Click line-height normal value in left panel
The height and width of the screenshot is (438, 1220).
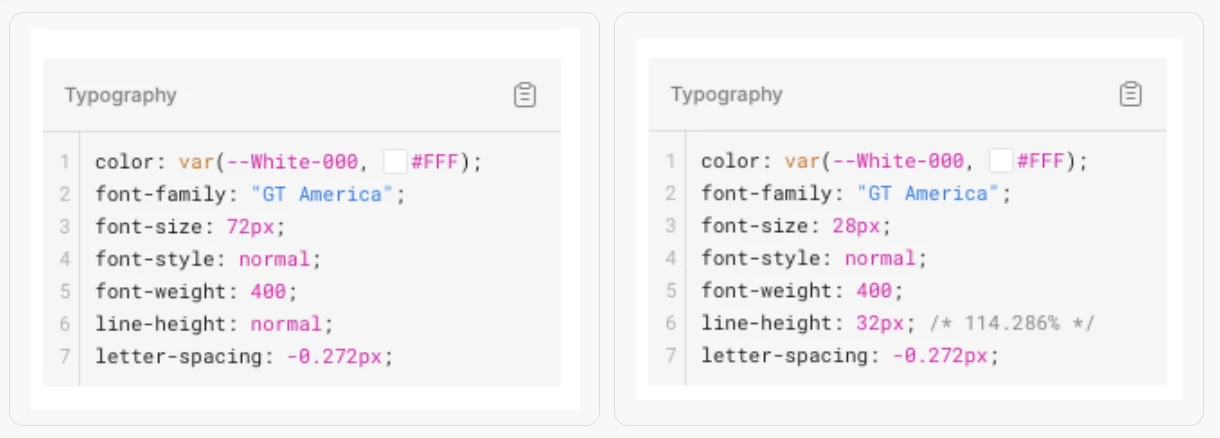coord(286,324)
